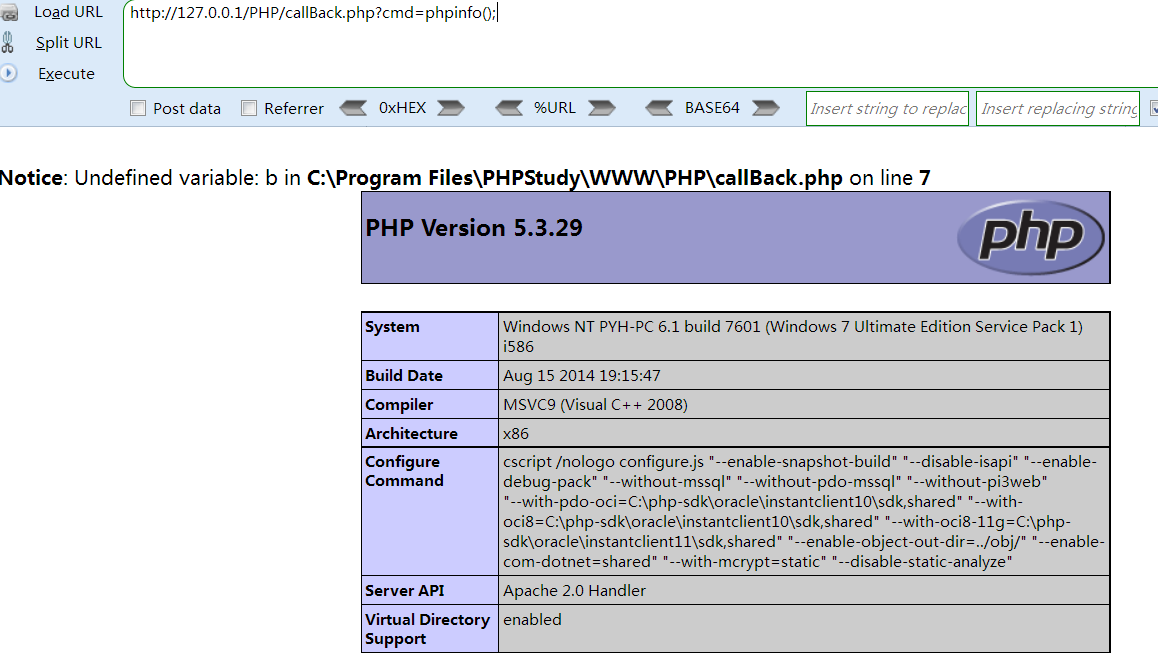Screen dimensions: 1158x653
Task: Enable the Referrer checkbox
Action: (x=249, y=109)
